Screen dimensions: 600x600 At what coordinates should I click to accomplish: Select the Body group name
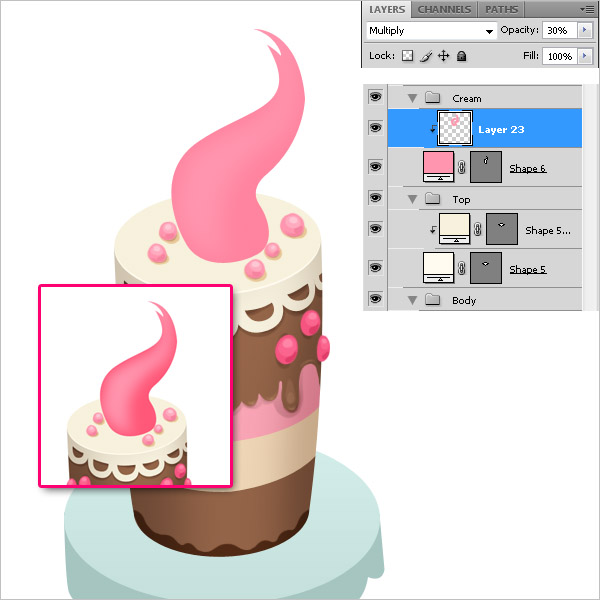point(464,301)
